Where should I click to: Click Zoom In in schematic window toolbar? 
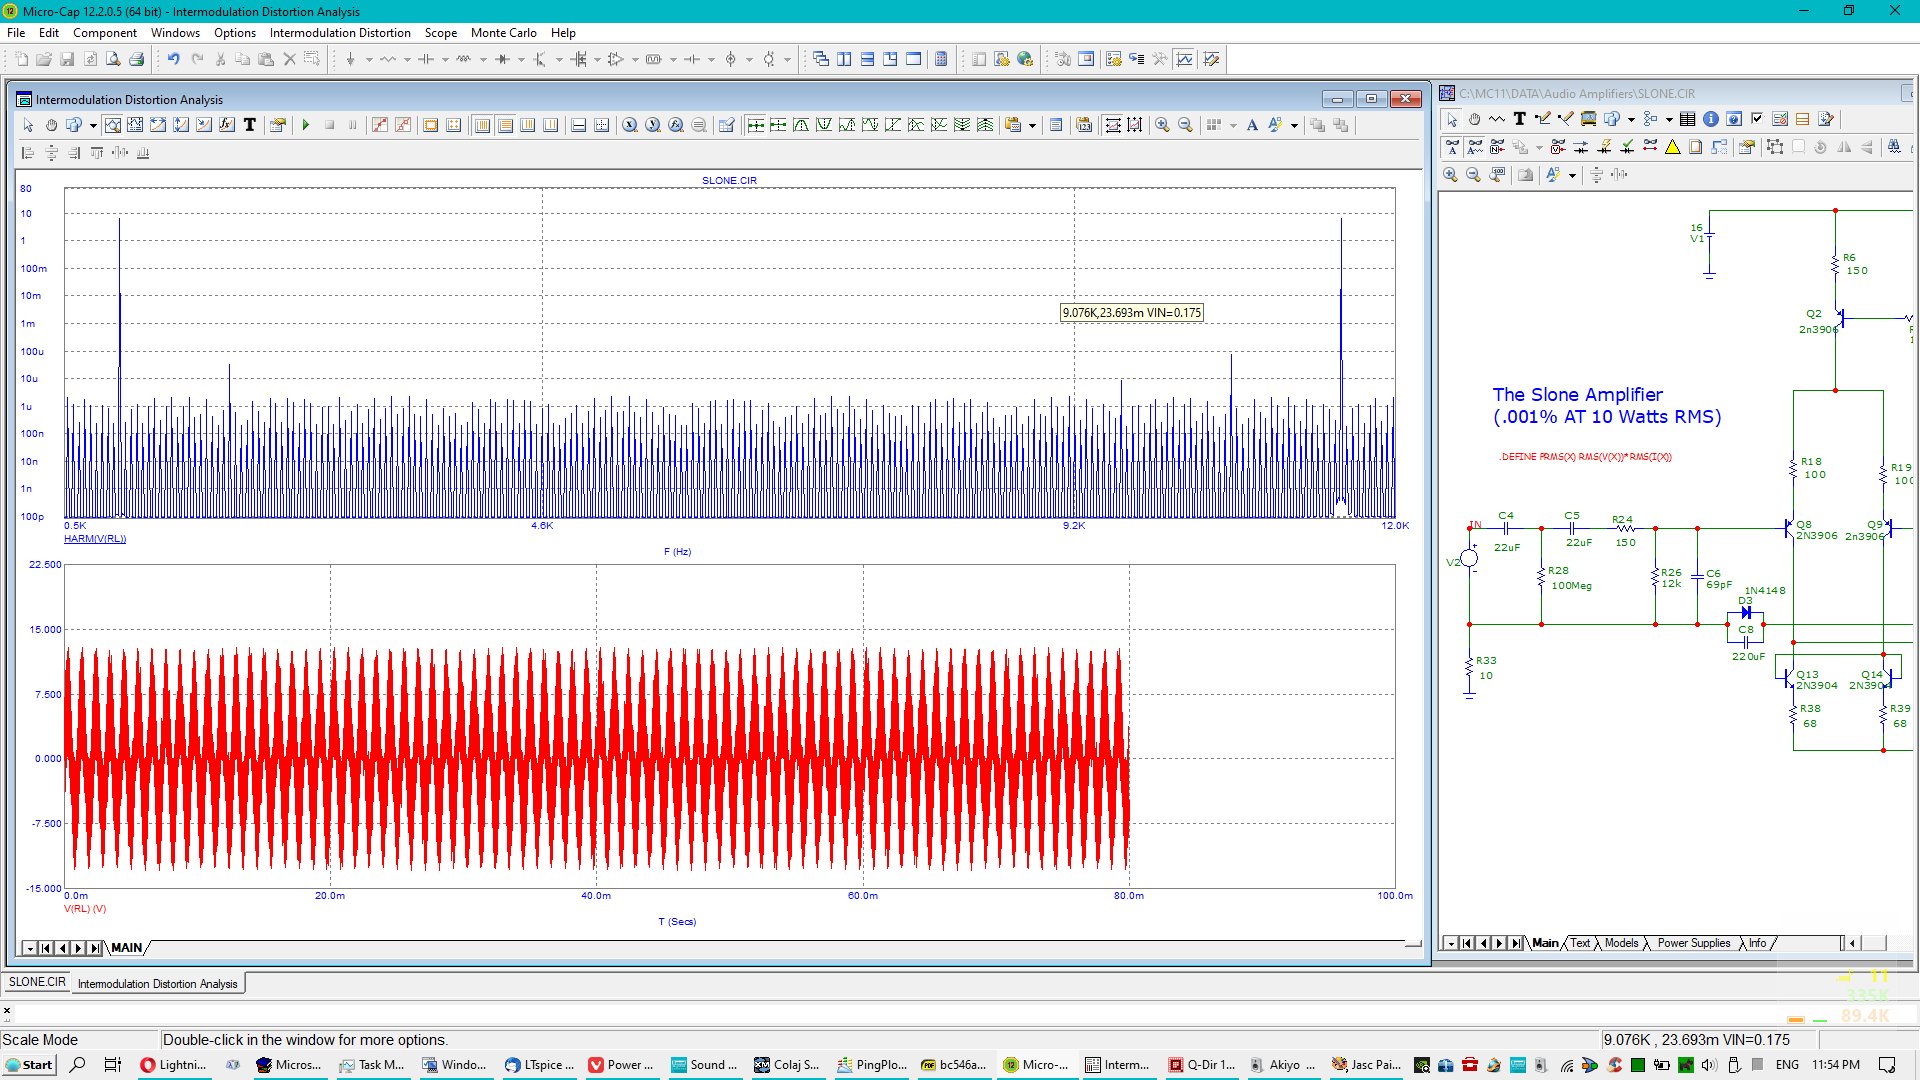coord(1450,175)
